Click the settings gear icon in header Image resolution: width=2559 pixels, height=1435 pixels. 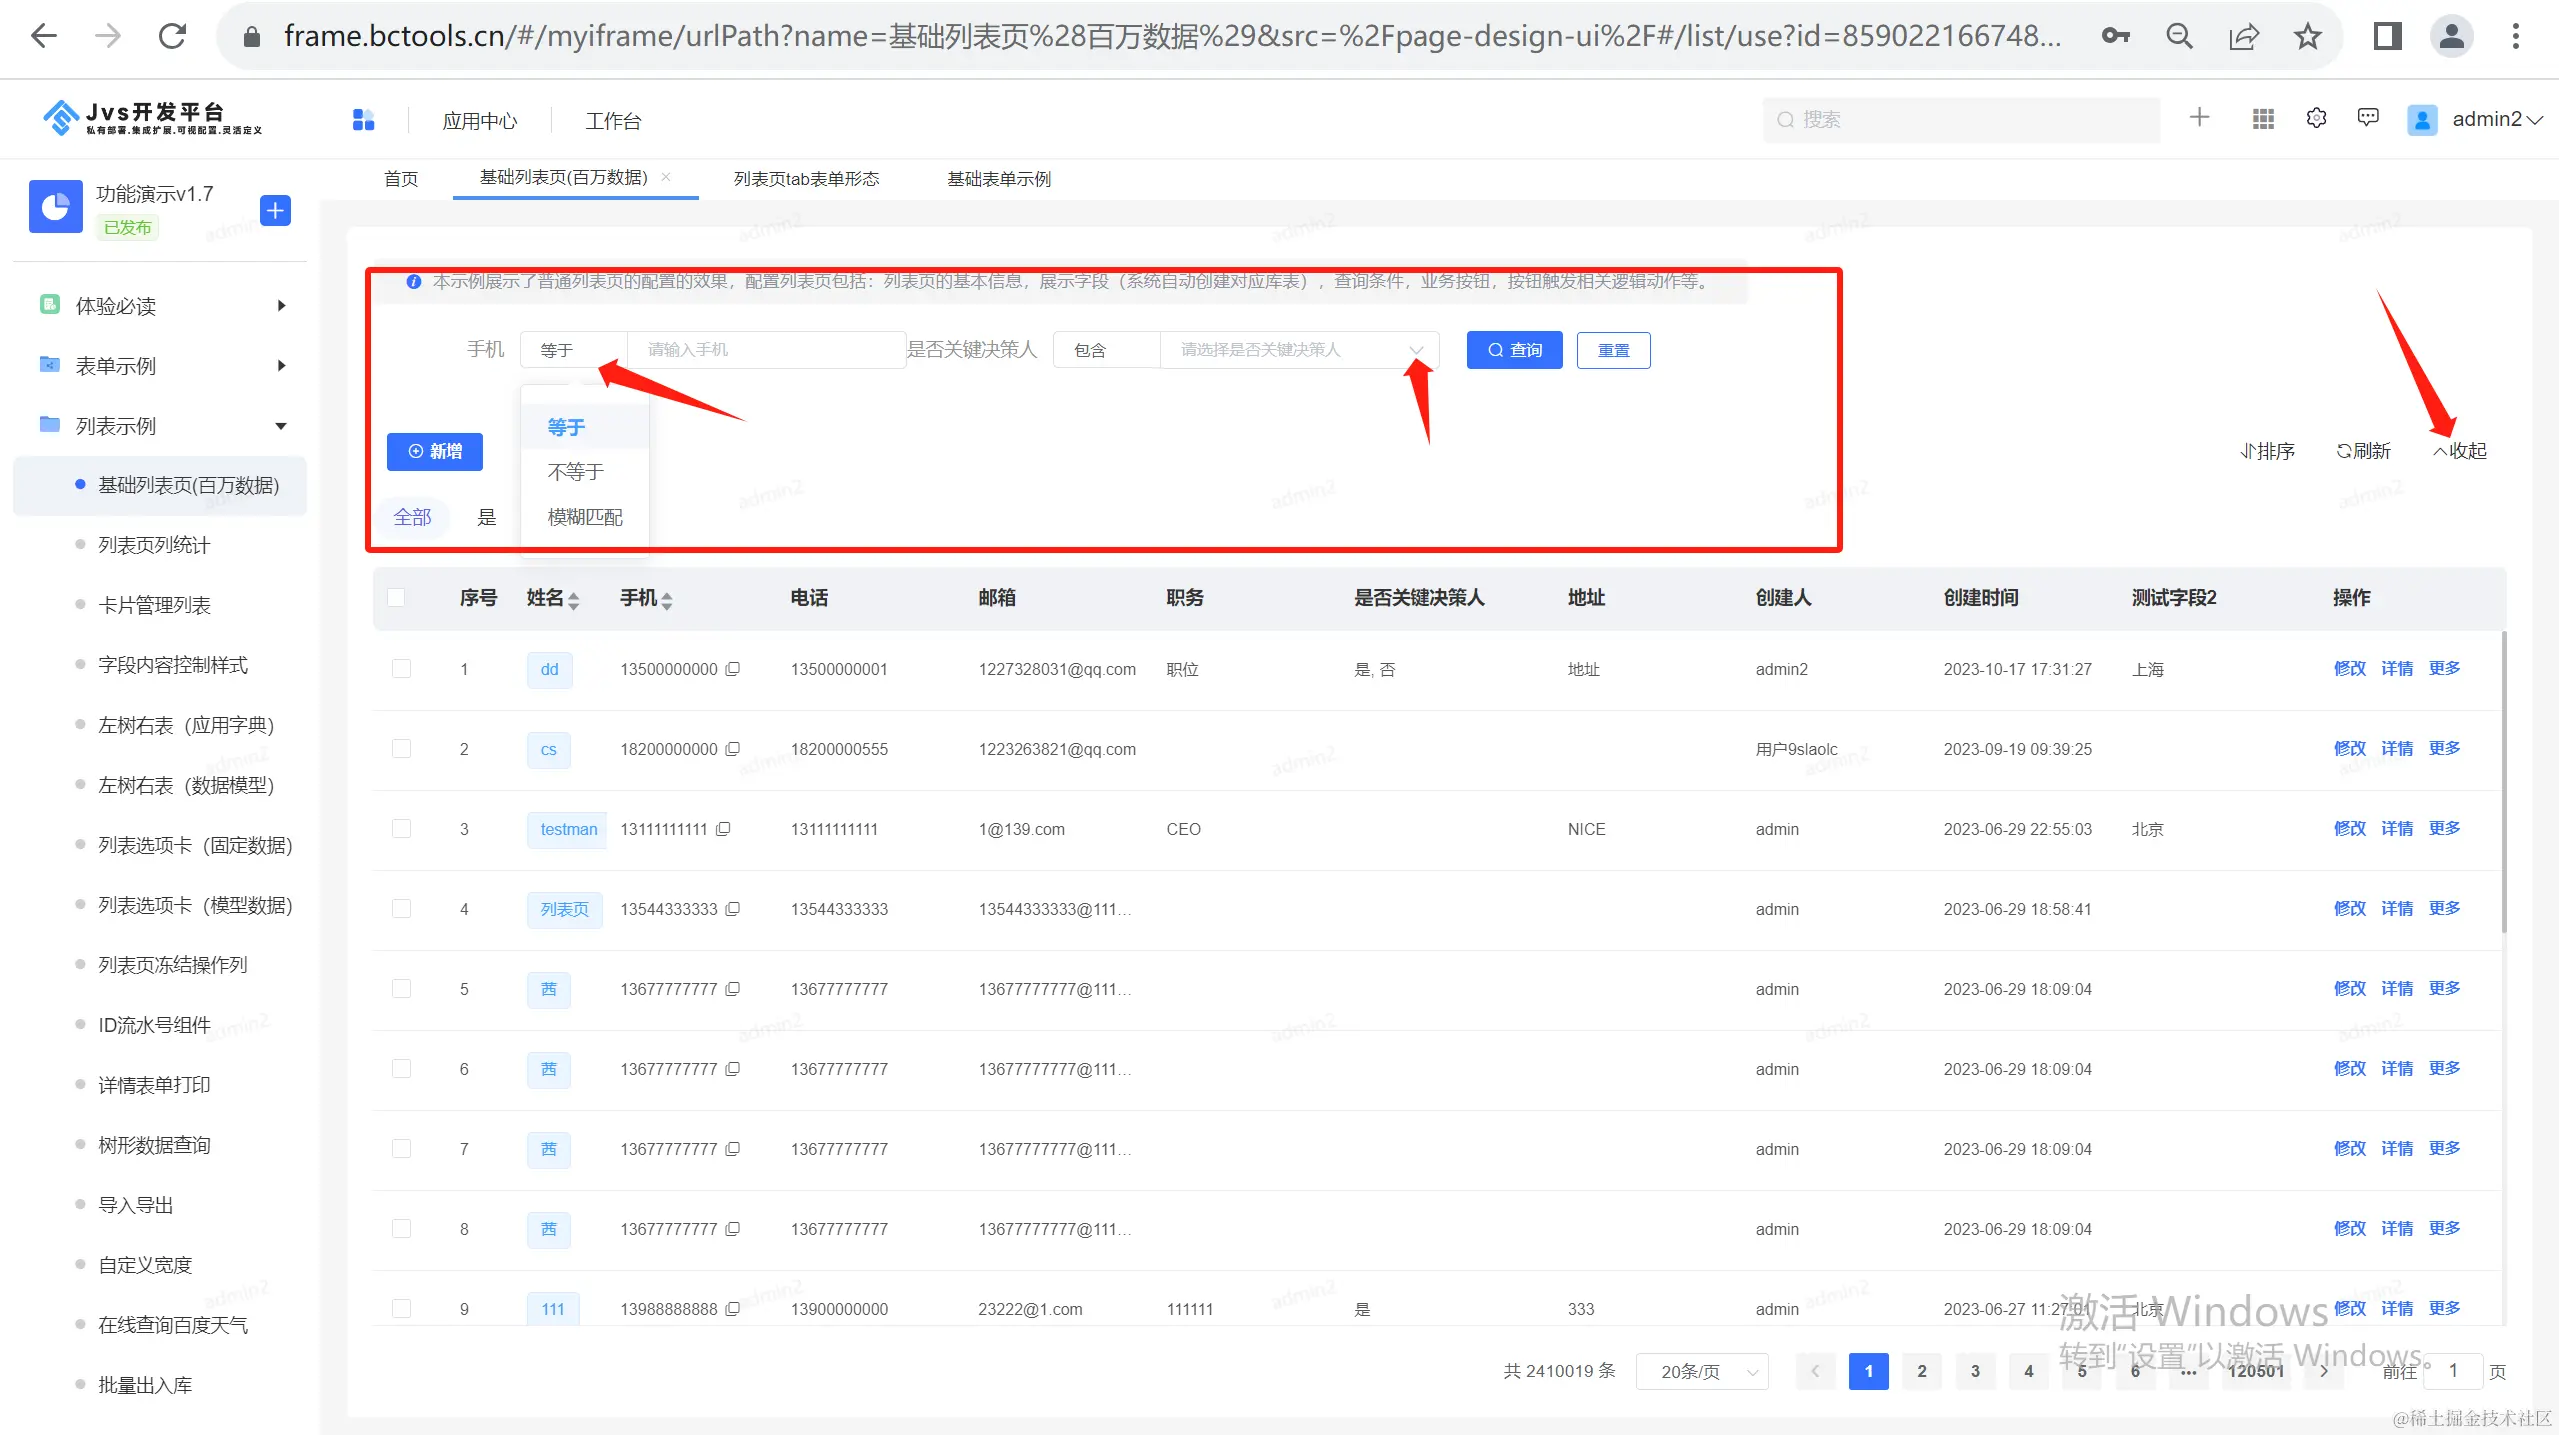coord(2316,119)
